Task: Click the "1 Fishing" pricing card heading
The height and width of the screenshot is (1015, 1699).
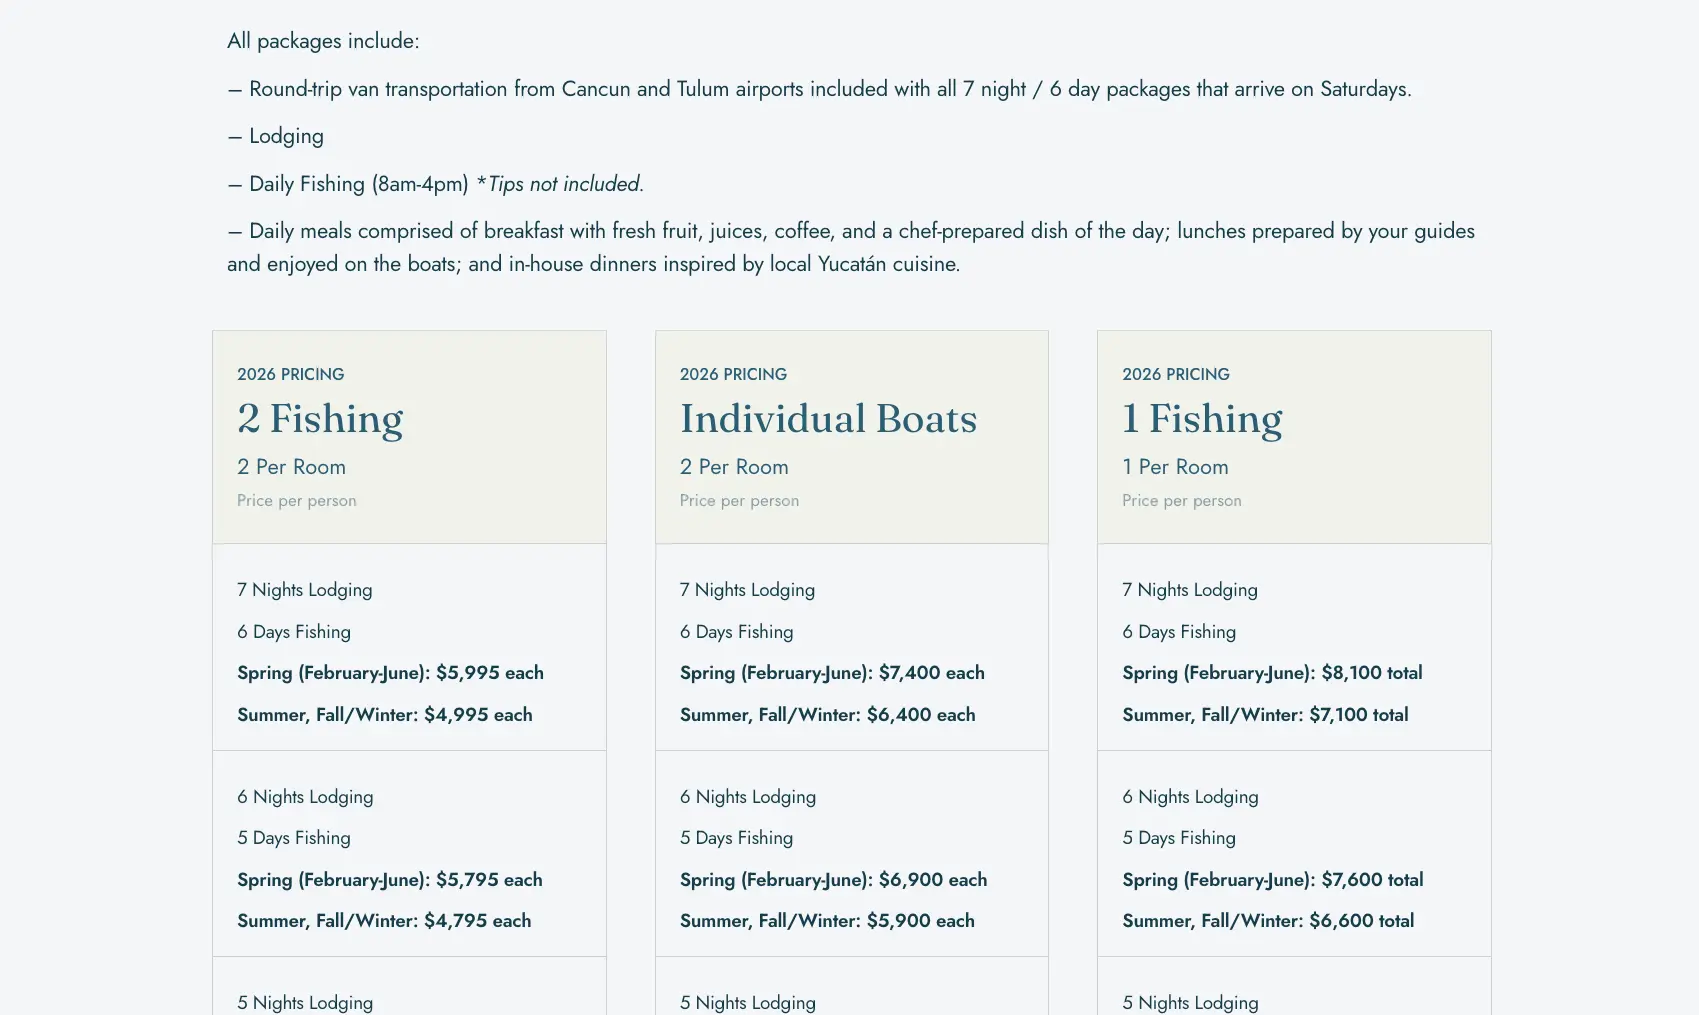Action: [1202, 419]
